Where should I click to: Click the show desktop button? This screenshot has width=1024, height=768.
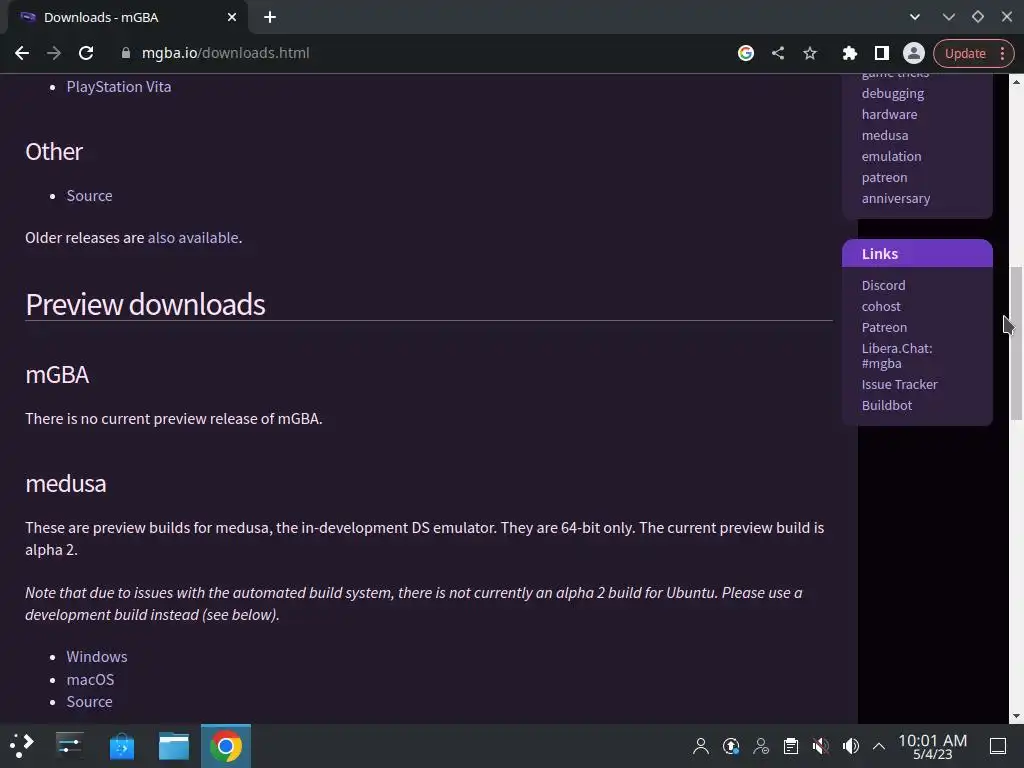click(x=998, y=746)
